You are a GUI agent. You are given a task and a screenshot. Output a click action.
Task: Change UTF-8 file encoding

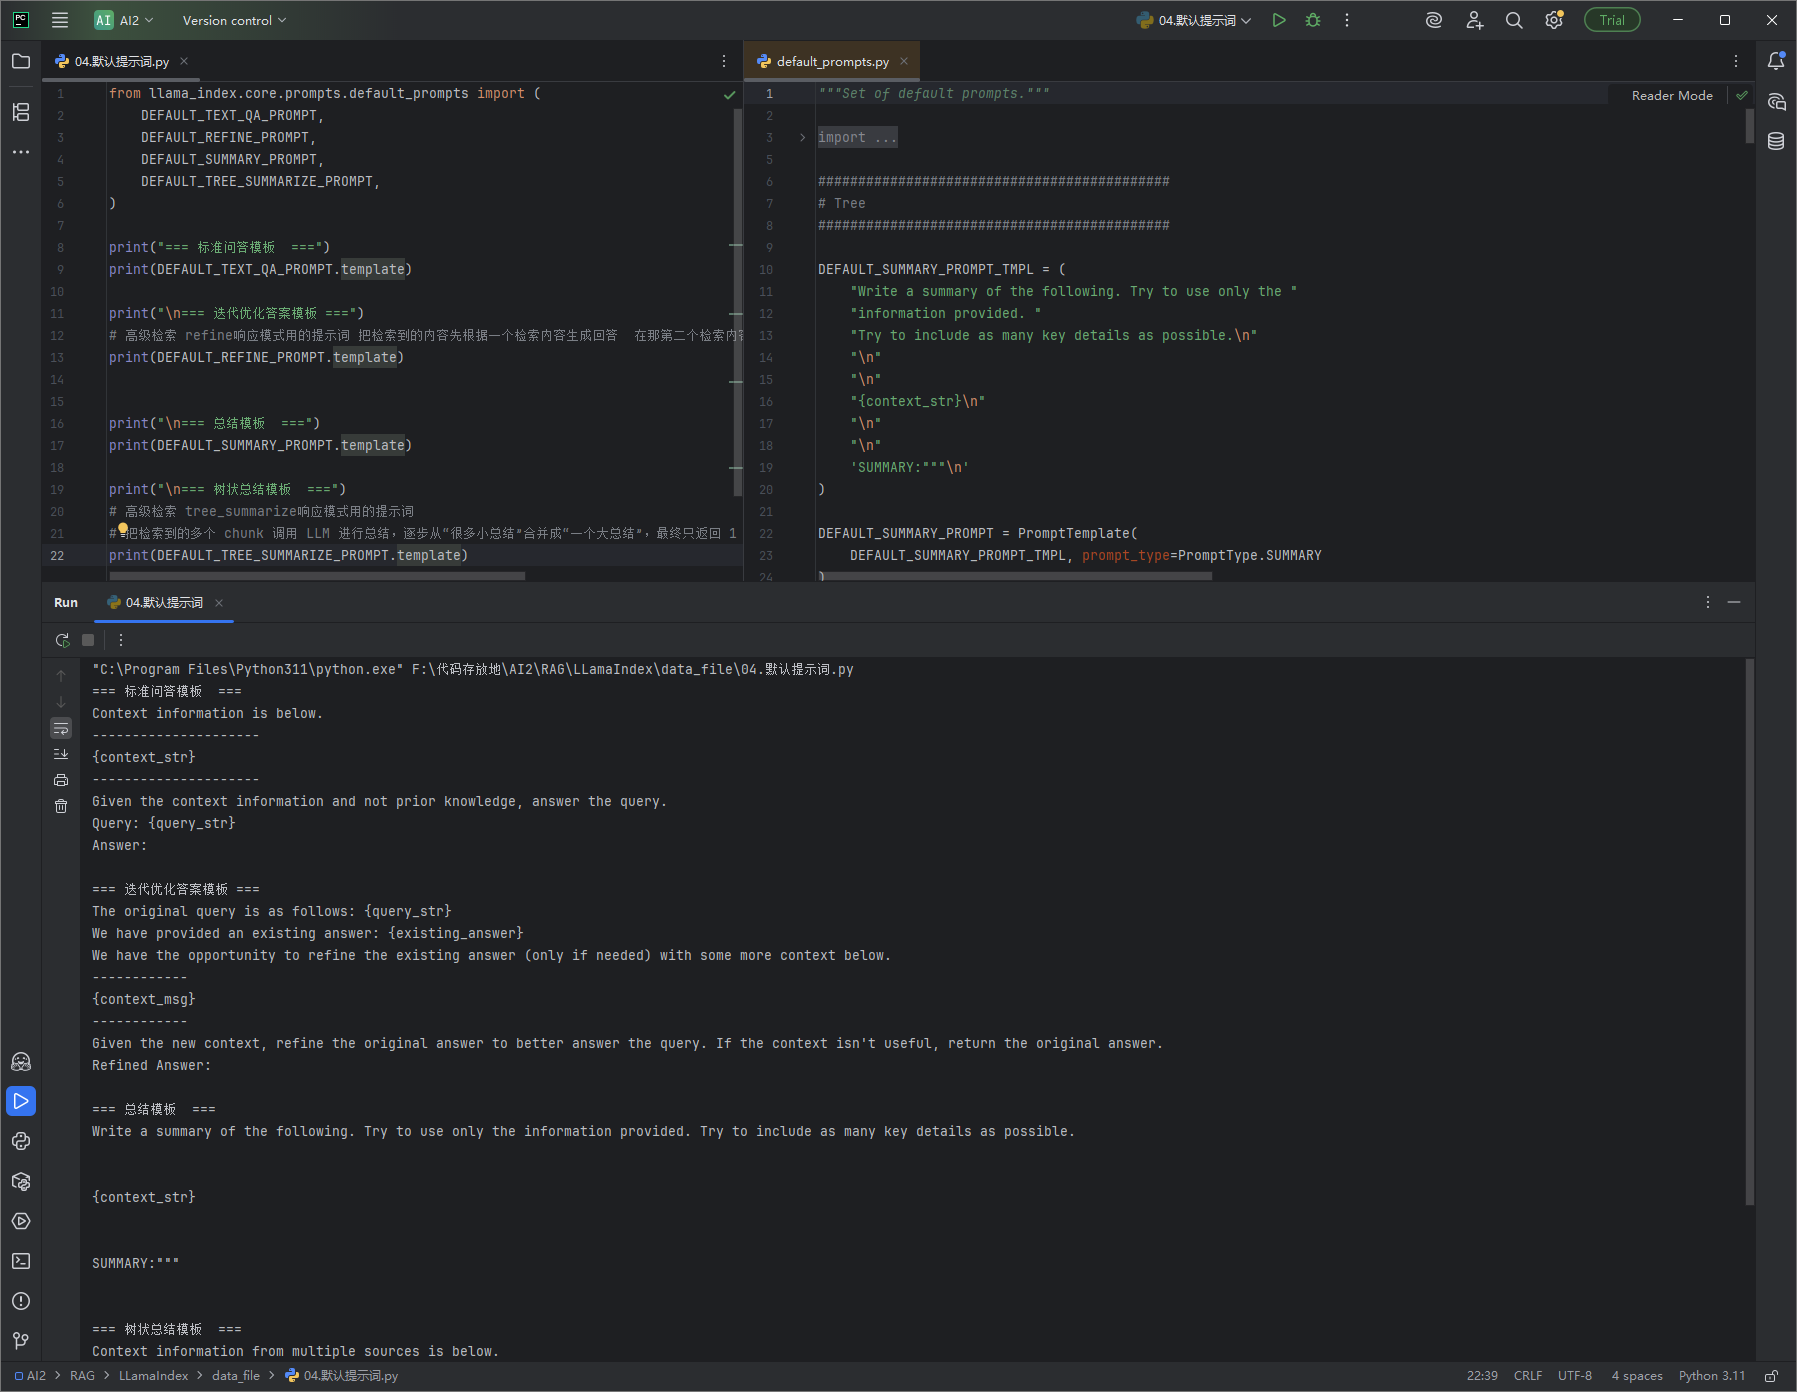coord(1575,1376)
